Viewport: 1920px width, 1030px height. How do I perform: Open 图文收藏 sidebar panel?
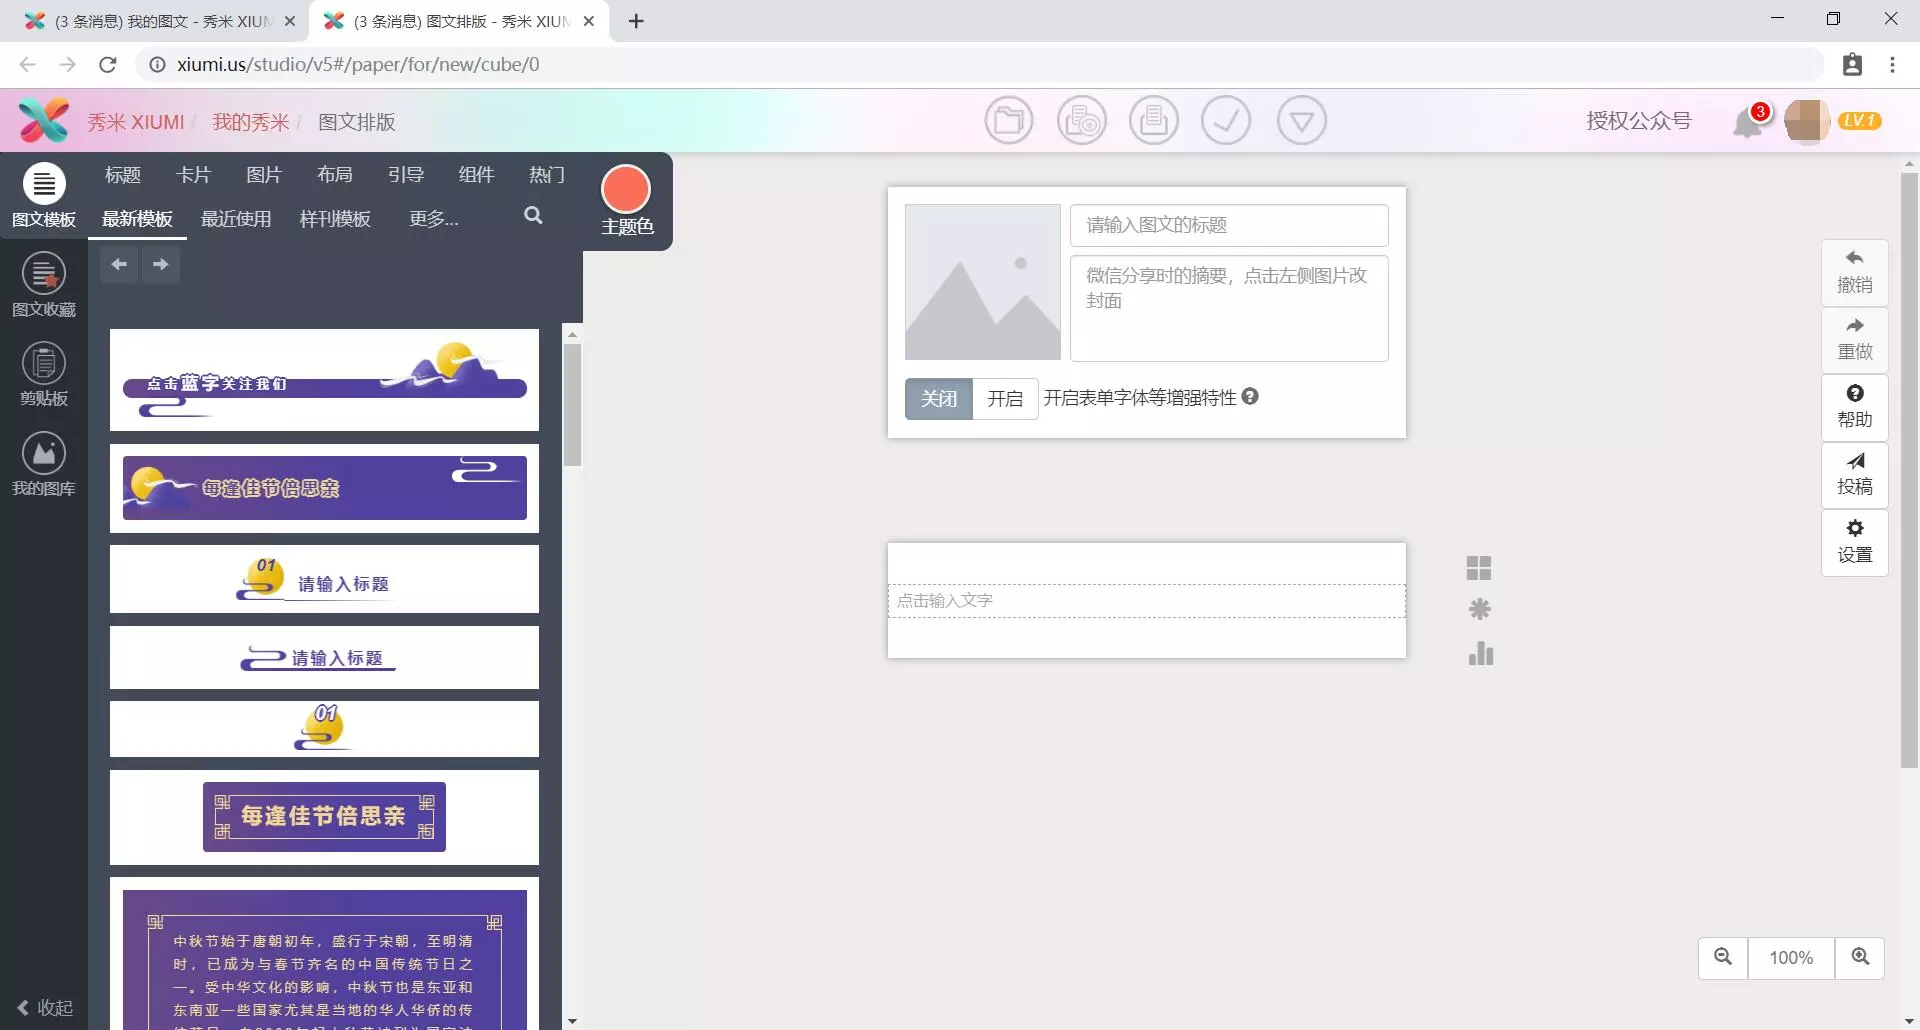(44, 286)
